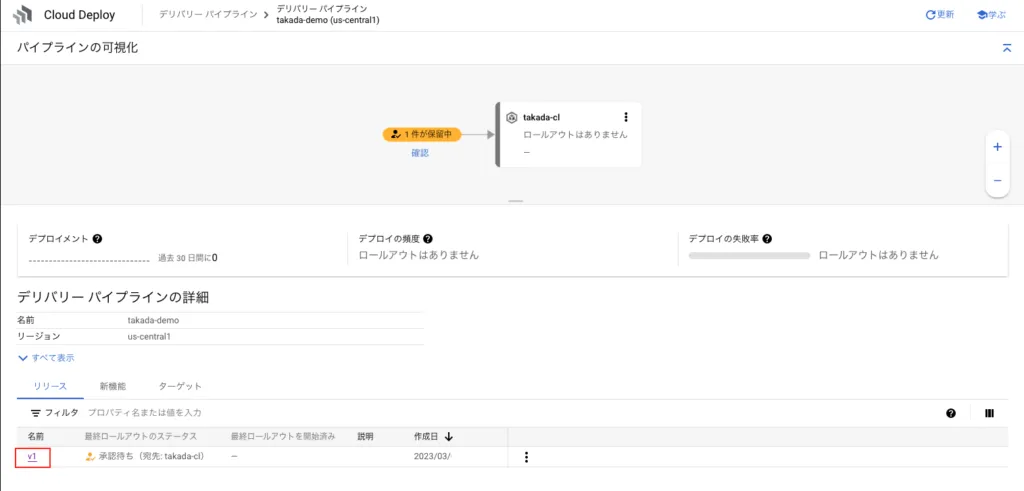The width and height of the screenshot is (1024, 491).
Task: Go to デリバリー パイプライン breadcrumb link
Action: (208, 14)
